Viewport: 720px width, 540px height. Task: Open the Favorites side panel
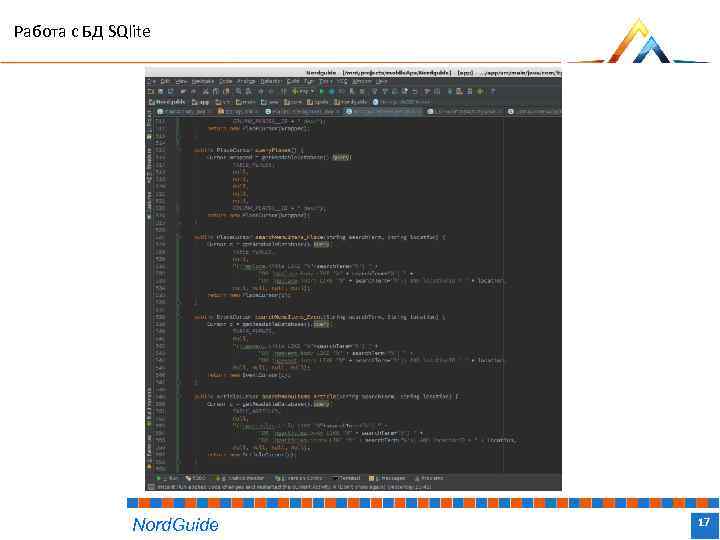tap(149, 452)
